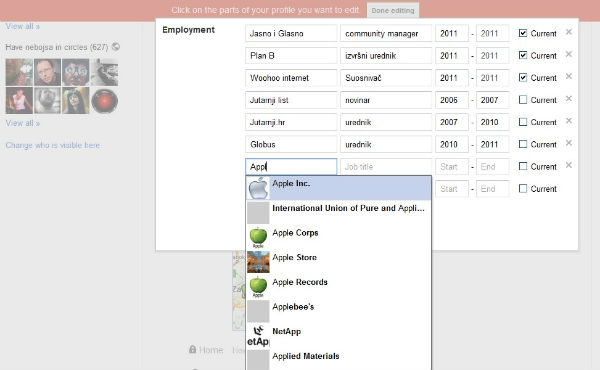
Task: Click End field in last empty row
Action: tap(492, 189)
